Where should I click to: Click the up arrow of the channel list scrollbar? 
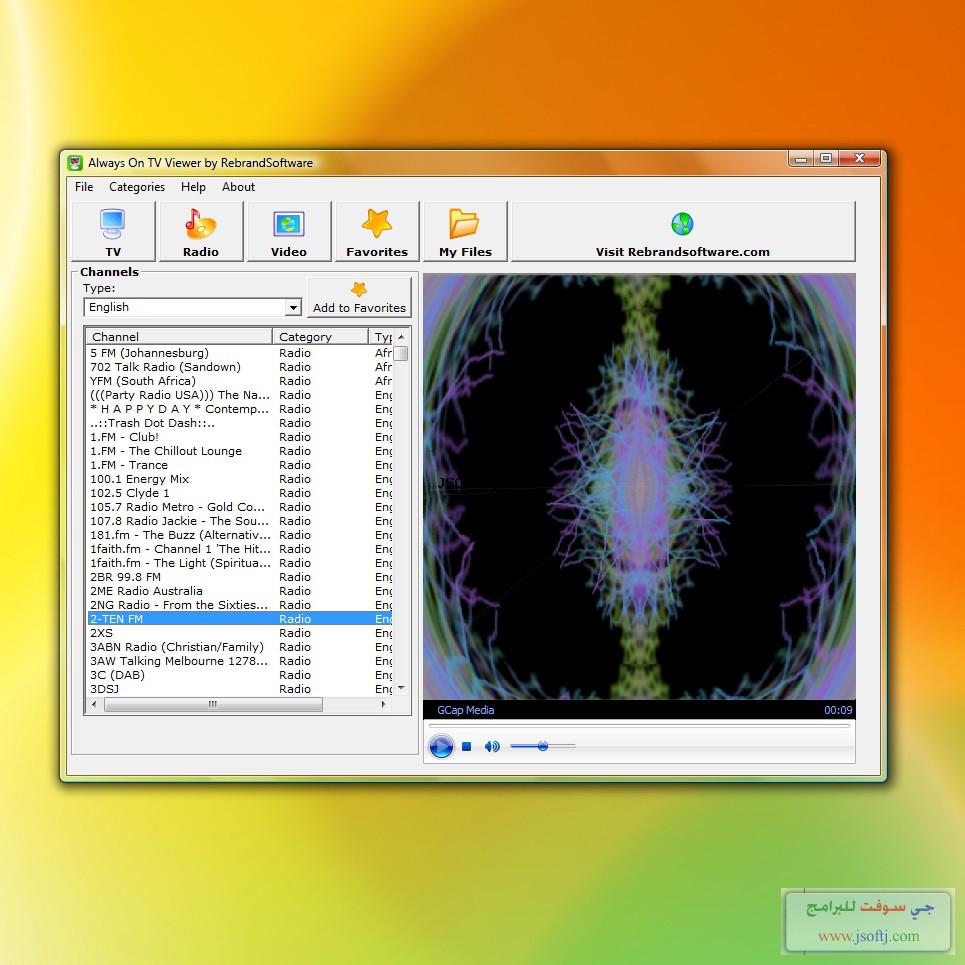(401, 337)
